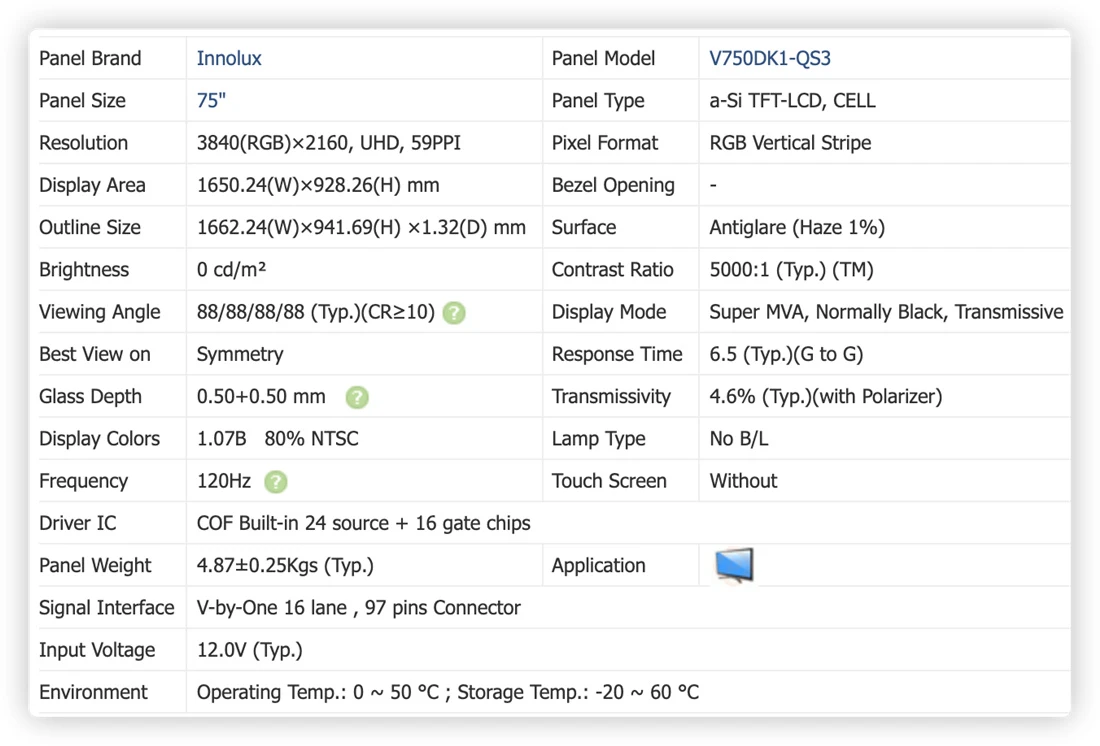Viewport: 1100px width, 746px height.
Task: Click the TV monitor Application icon
Action: (734, 565)
